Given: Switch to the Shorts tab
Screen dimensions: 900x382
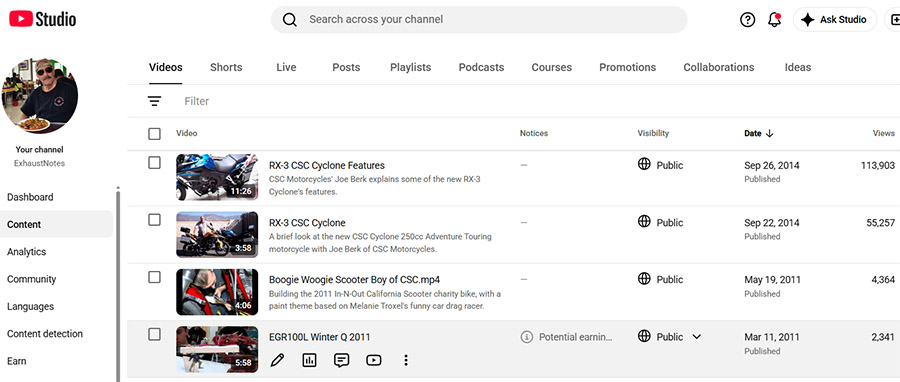Looking at the screenshot, I should (226, 67).
